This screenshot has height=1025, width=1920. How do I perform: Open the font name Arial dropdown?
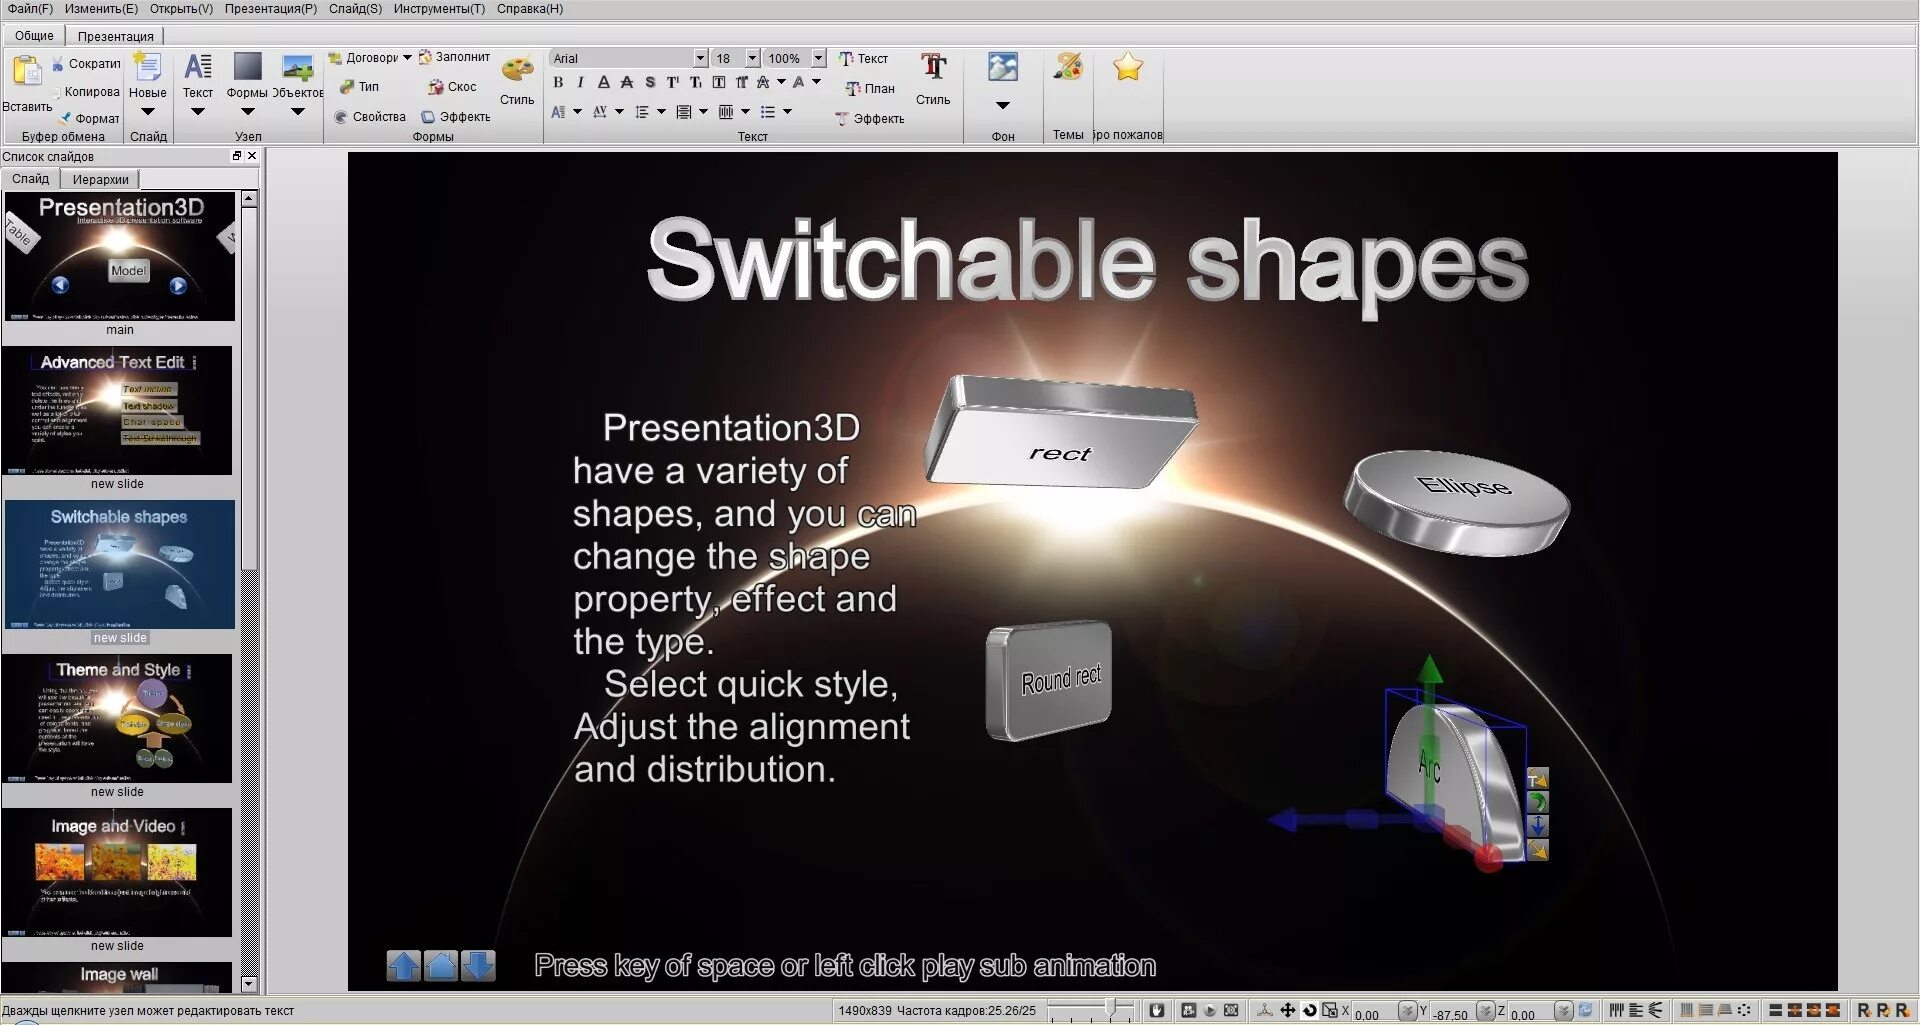click(x=700, y=58)
